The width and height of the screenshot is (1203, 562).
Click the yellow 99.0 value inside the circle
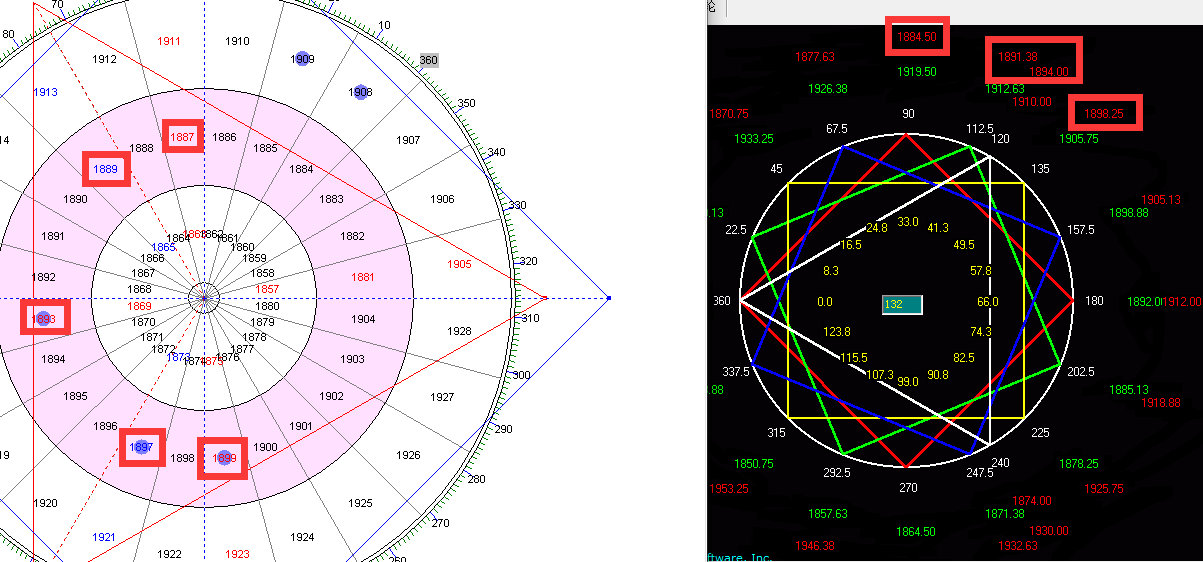pos(908,382)
